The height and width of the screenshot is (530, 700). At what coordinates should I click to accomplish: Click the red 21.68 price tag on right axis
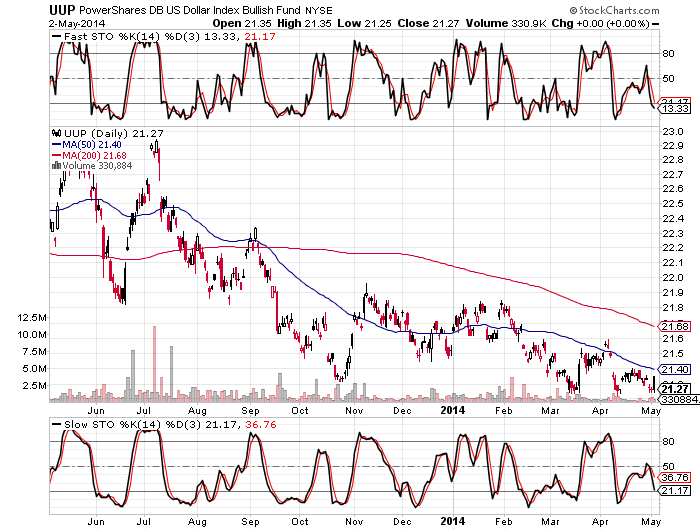tap(675, 326)
